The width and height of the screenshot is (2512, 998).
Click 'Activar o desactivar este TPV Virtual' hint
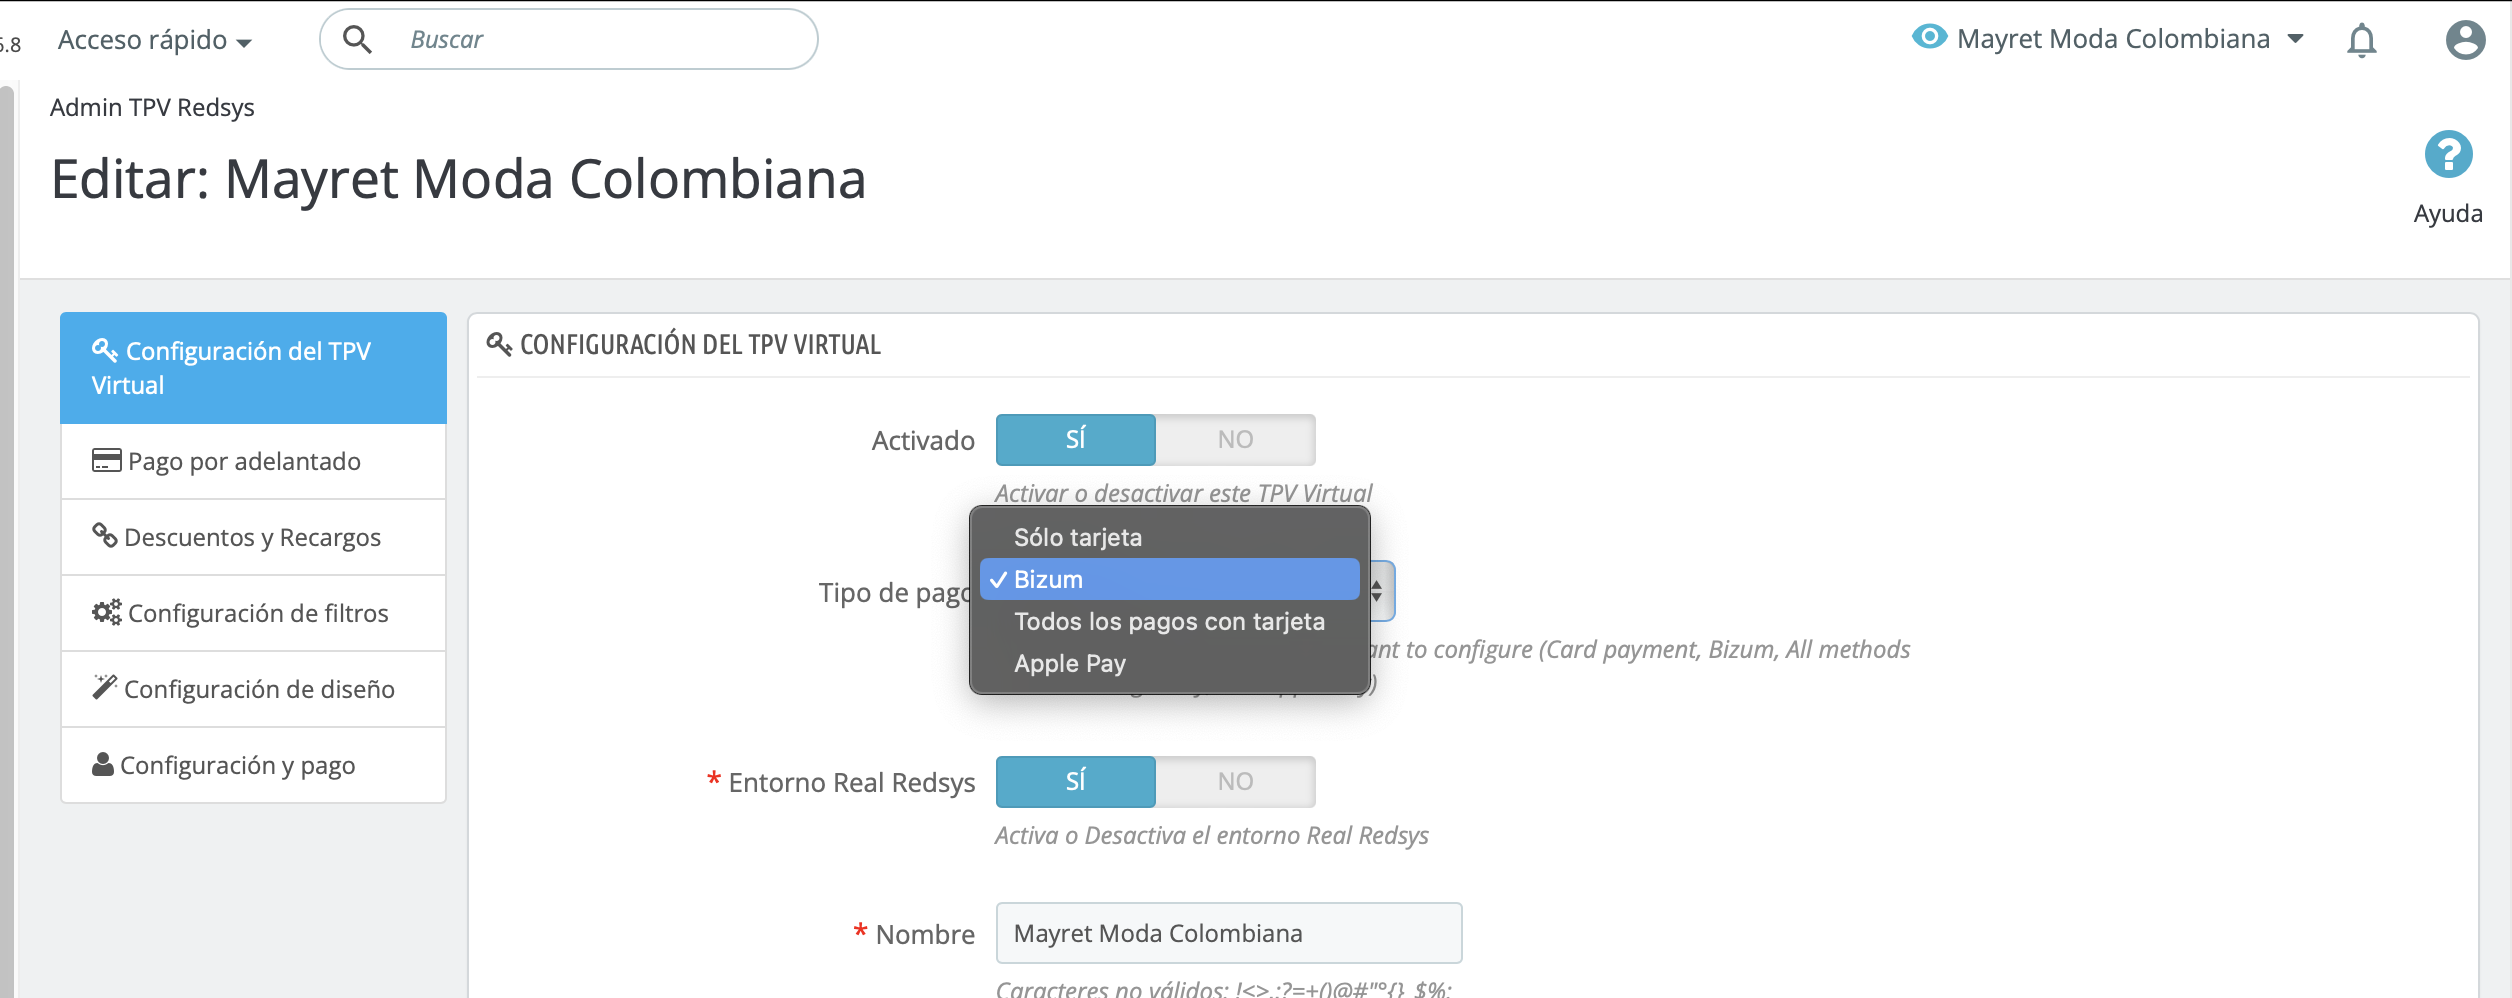pyautogui.click(x=1183, y=493)
